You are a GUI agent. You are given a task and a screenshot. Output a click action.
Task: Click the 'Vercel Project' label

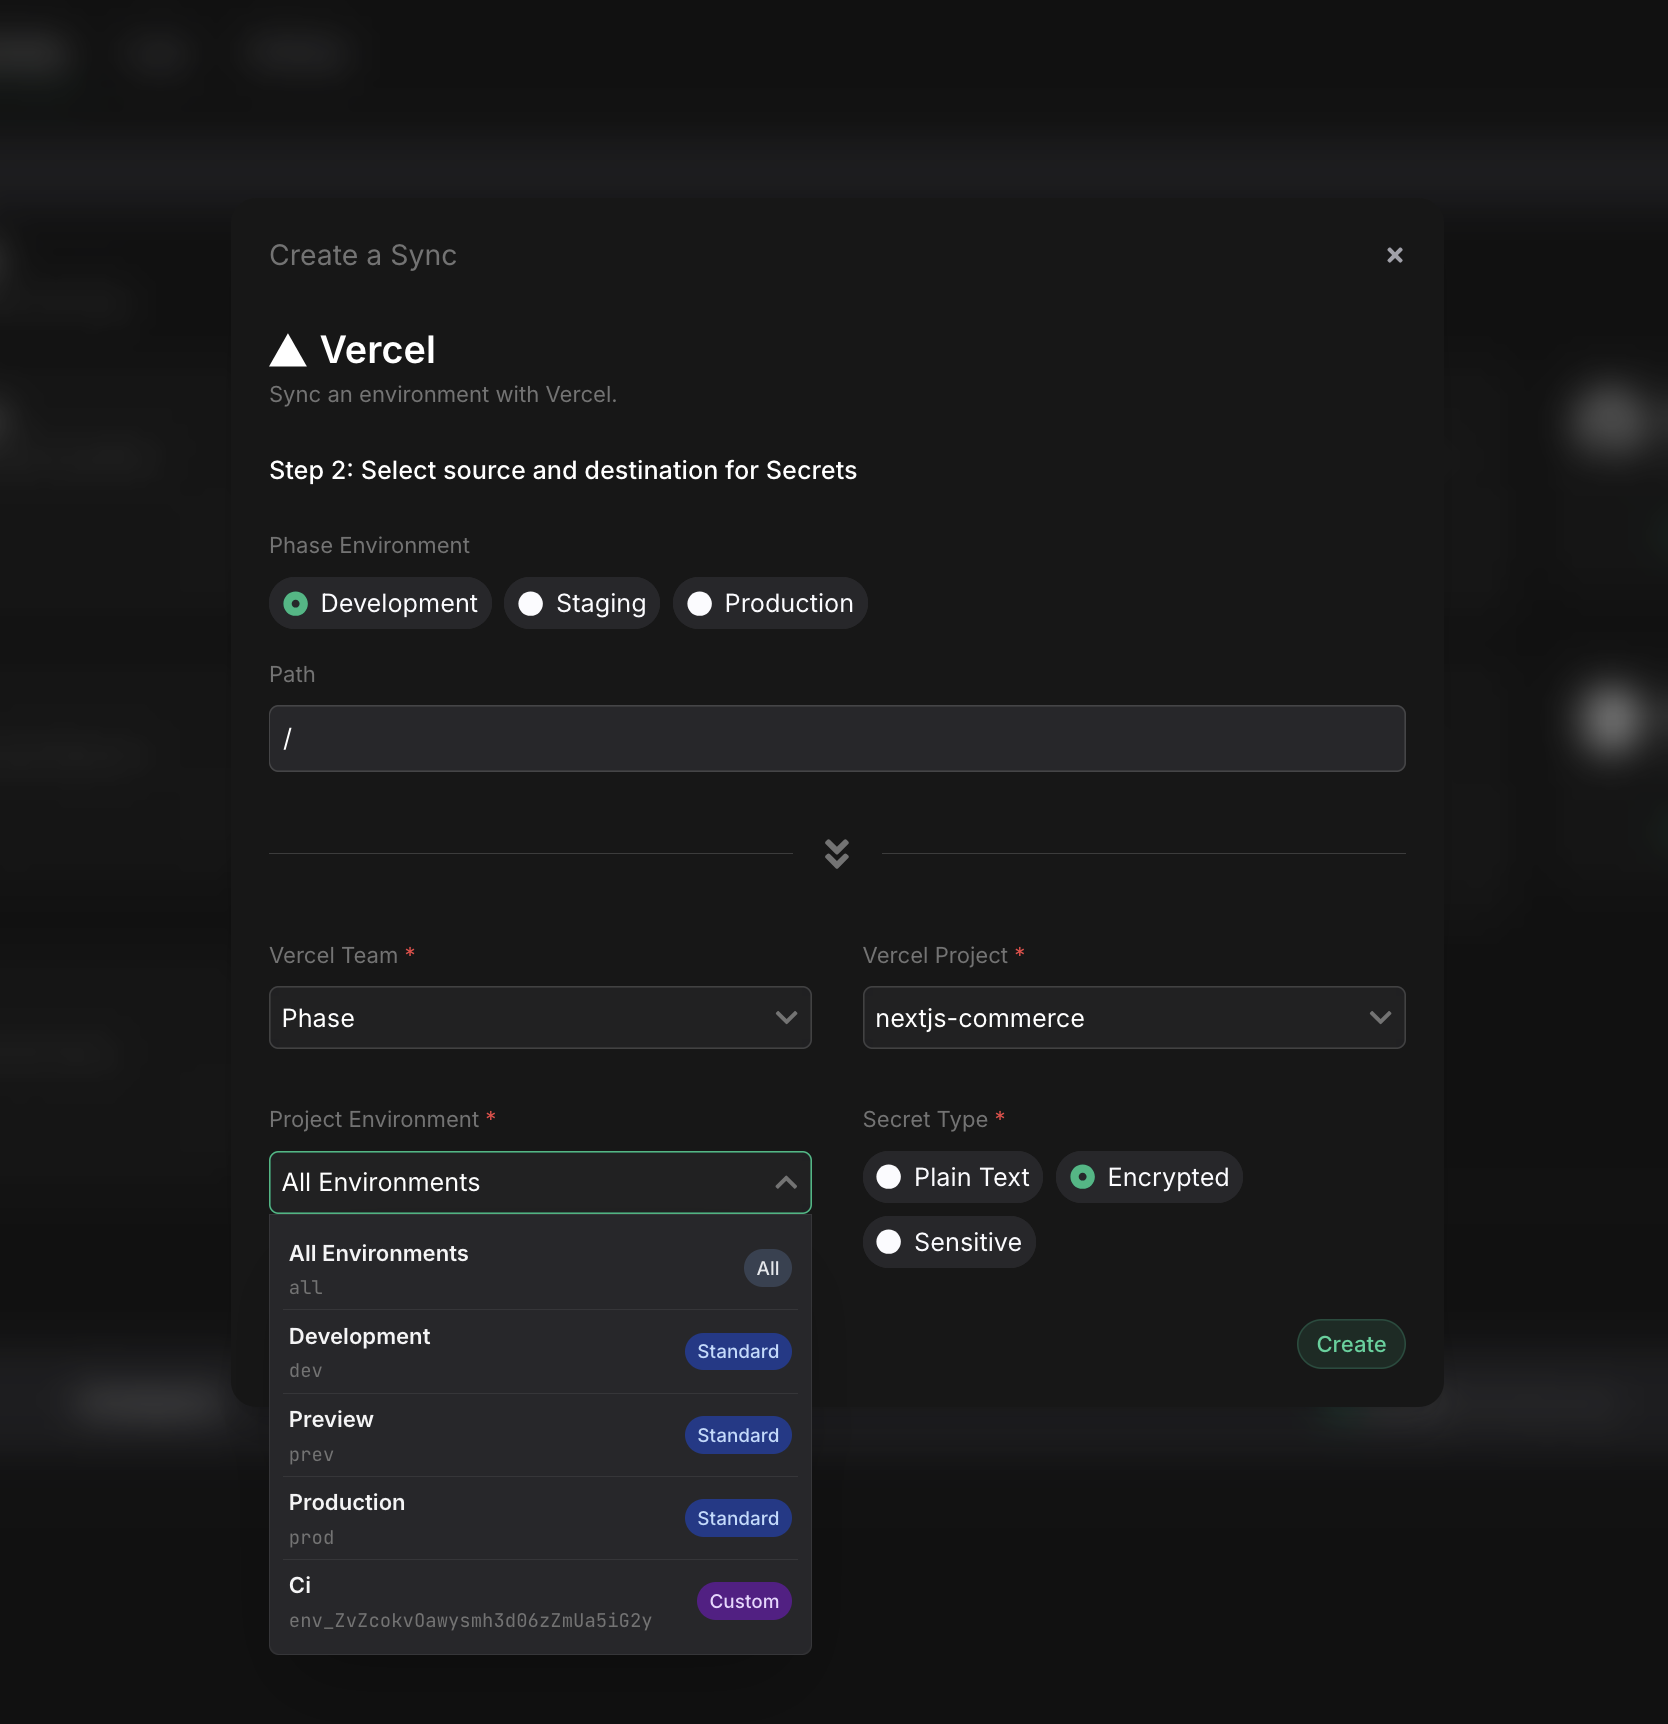(x=935, y=955)
